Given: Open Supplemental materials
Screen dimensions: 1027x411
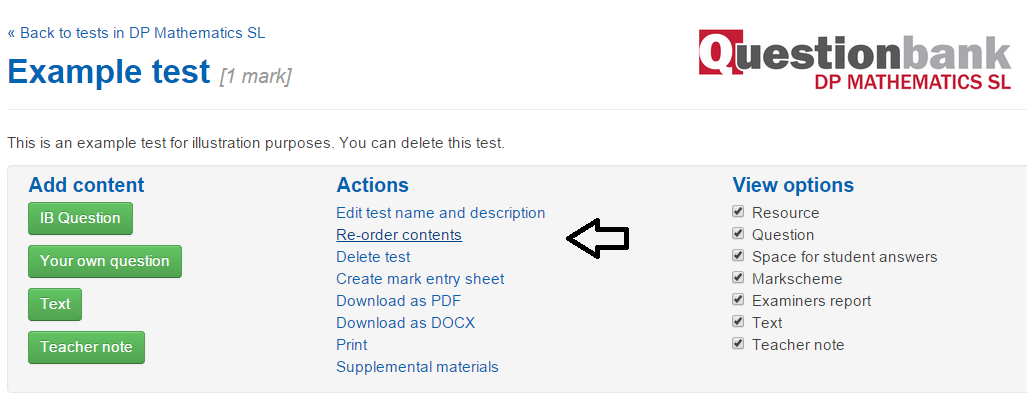Looking at the screenshot, I should pos(417,366).
